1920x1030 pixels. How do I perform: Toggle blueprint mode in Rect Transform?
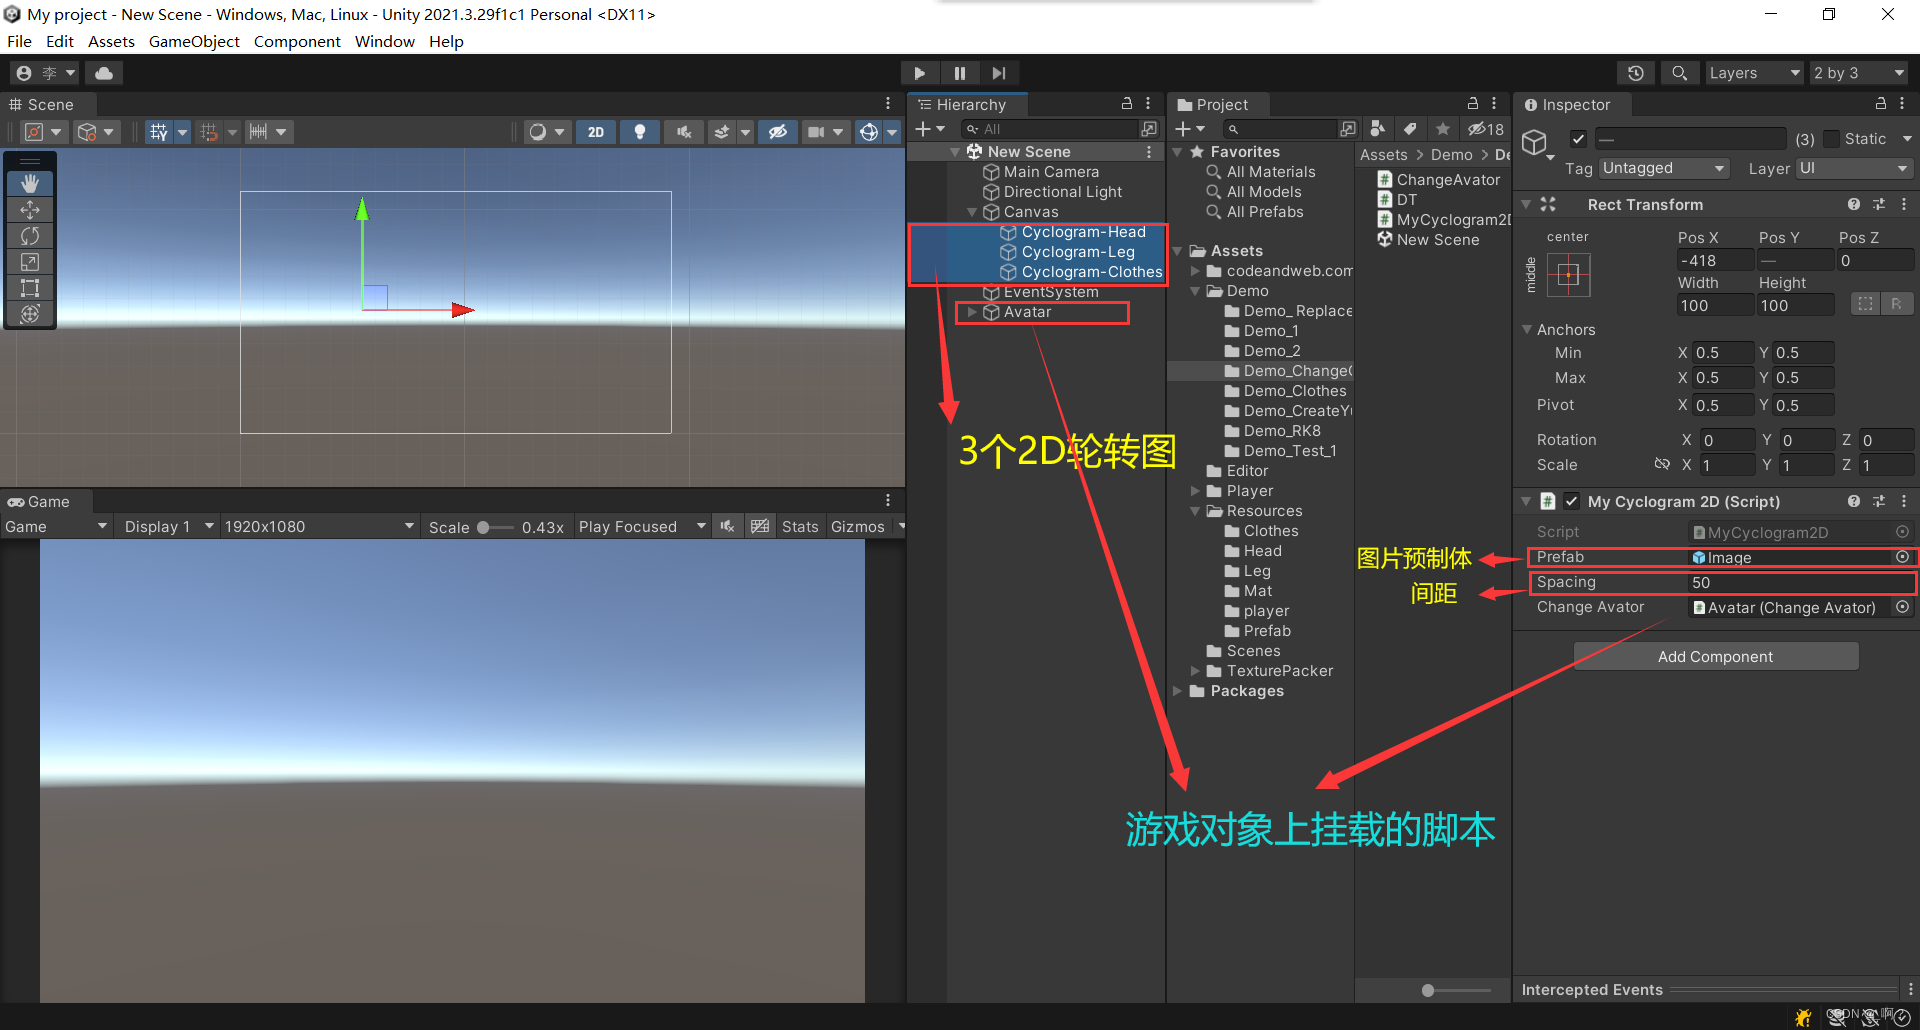pos(1865,305)
